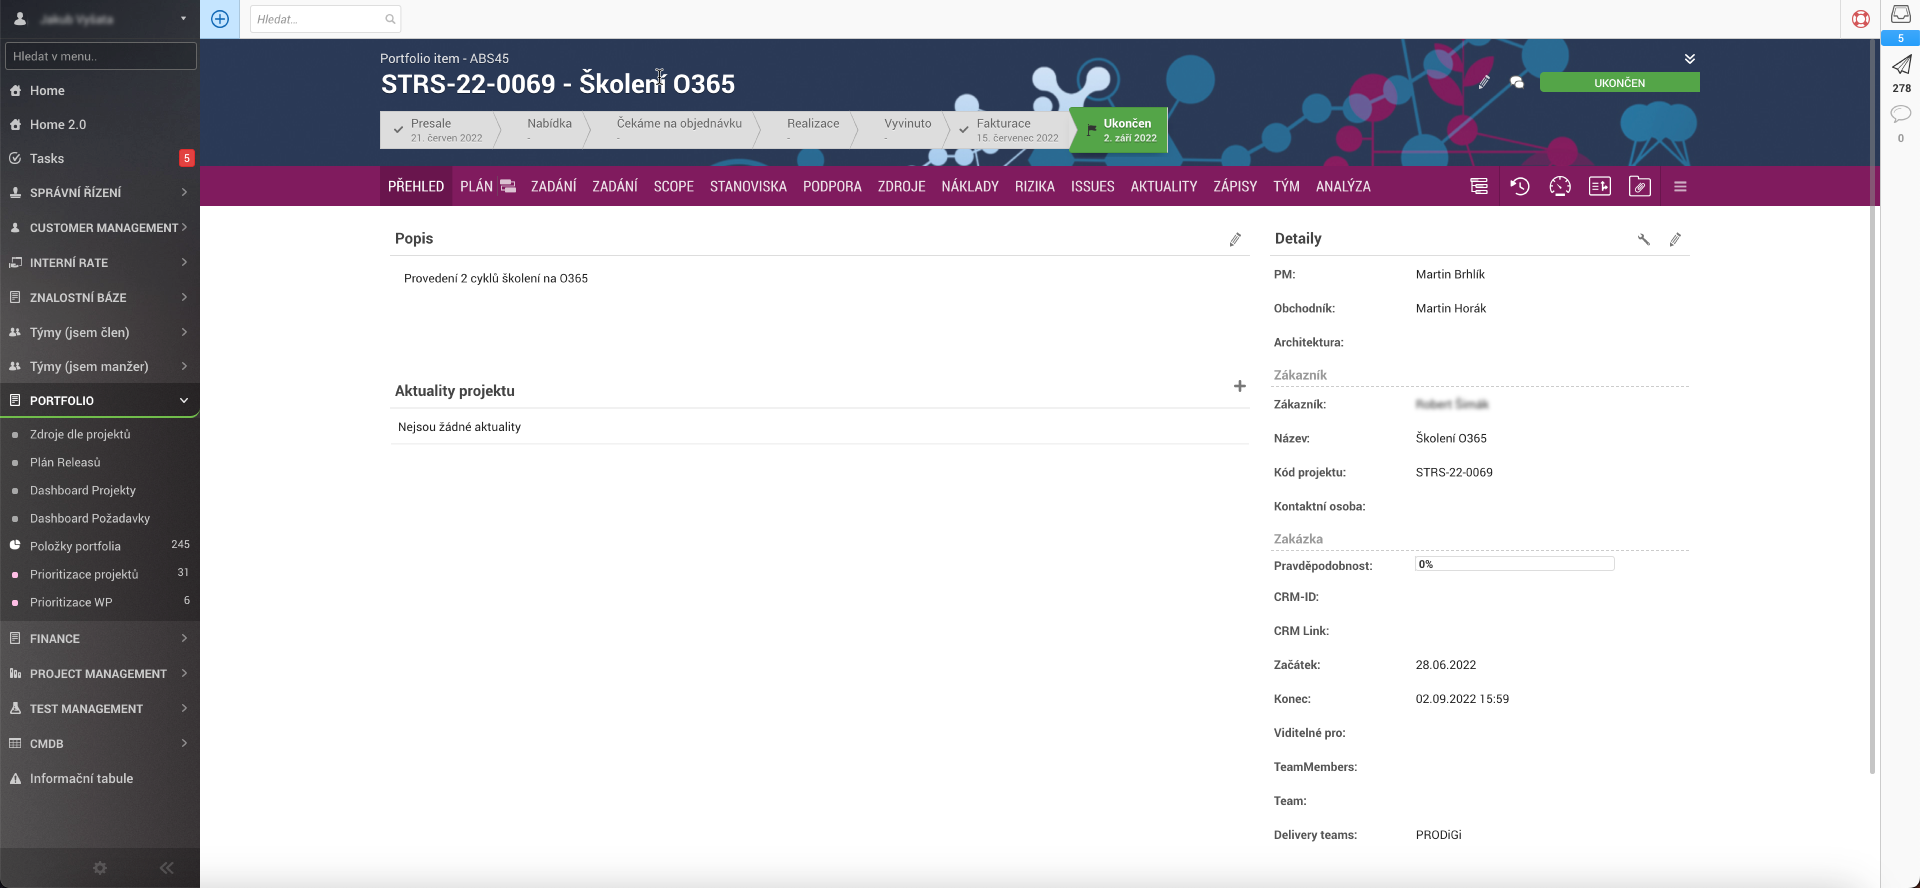Viewport: 1920px width, 888px height.
Task: Expand header with double chevron down
Action: click(1689, 59)
